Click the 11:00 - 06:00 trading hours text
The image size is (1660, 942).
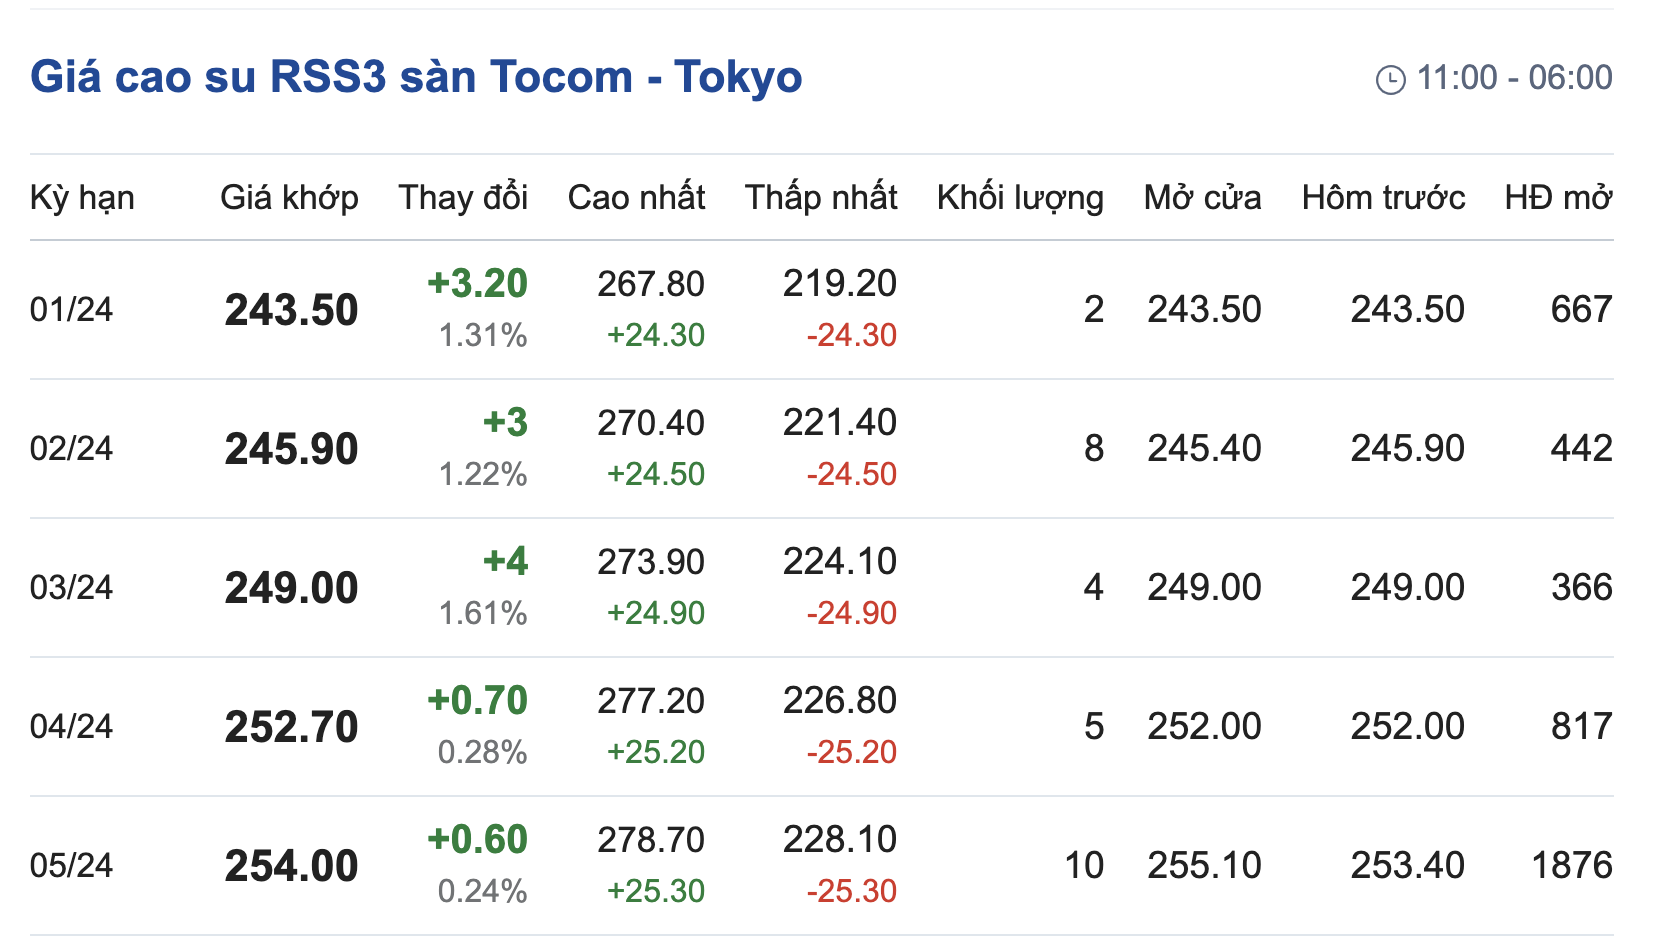pyautogui.click(x=1514, y=77)
